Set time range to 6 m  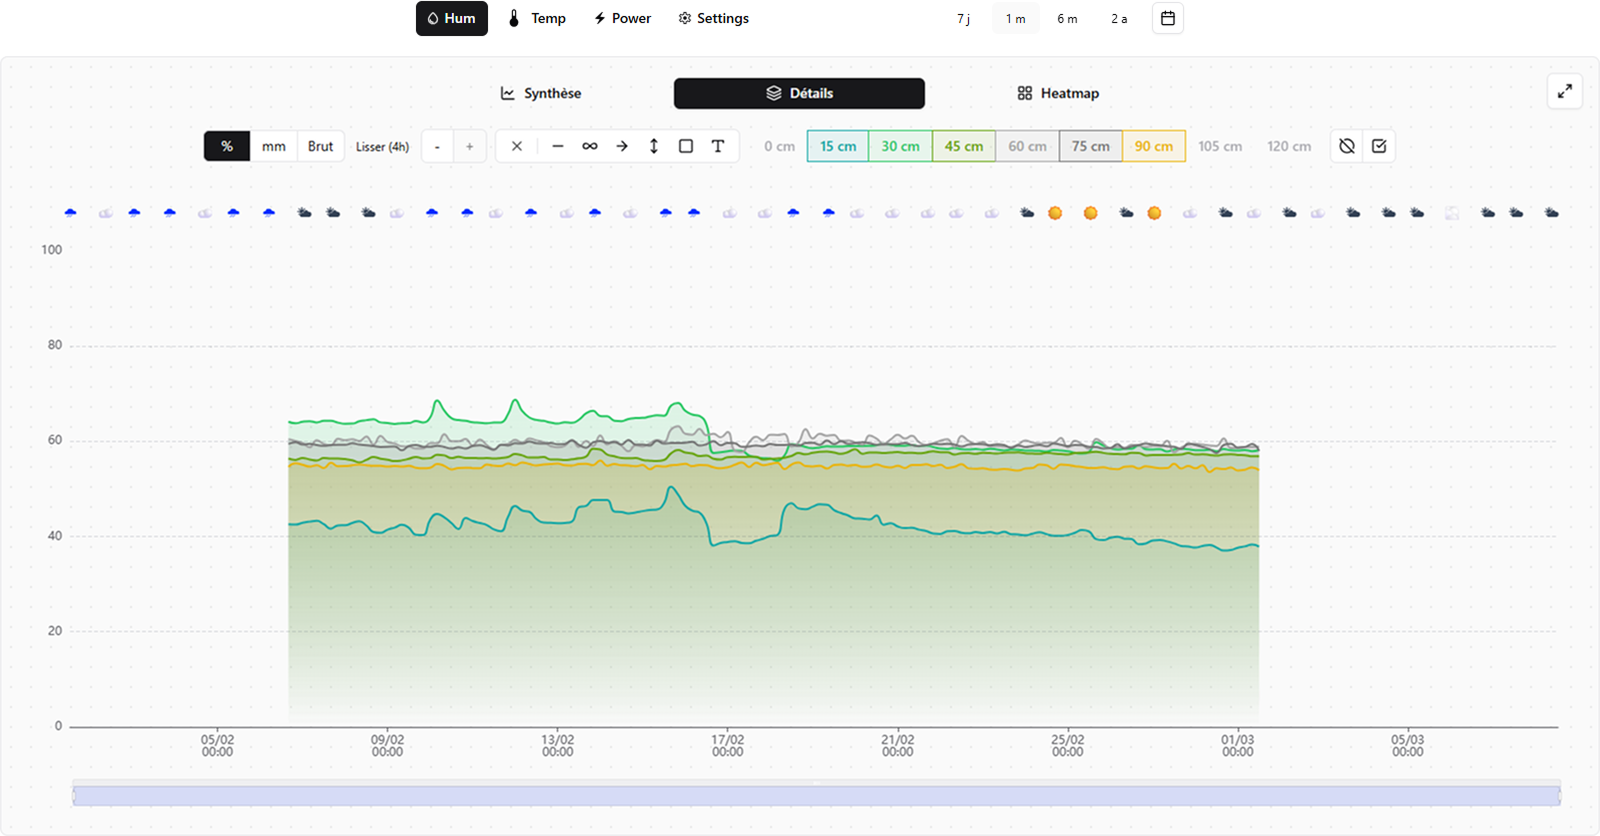point(1067,19)
